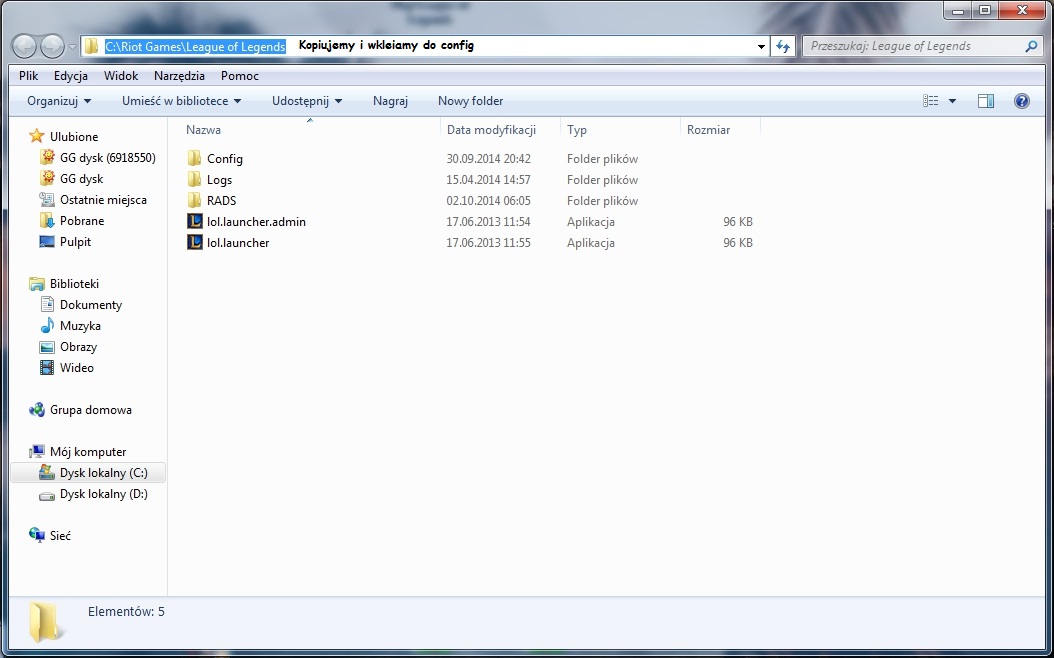Screen dimensions: 1054x658
Task: Click the folder icon in the address bar
Action: pos(91,46)
